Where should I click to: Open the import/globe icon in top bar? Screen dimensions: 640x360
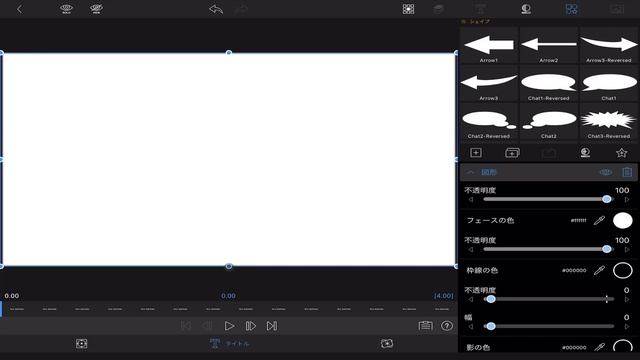tap(526, 9)
